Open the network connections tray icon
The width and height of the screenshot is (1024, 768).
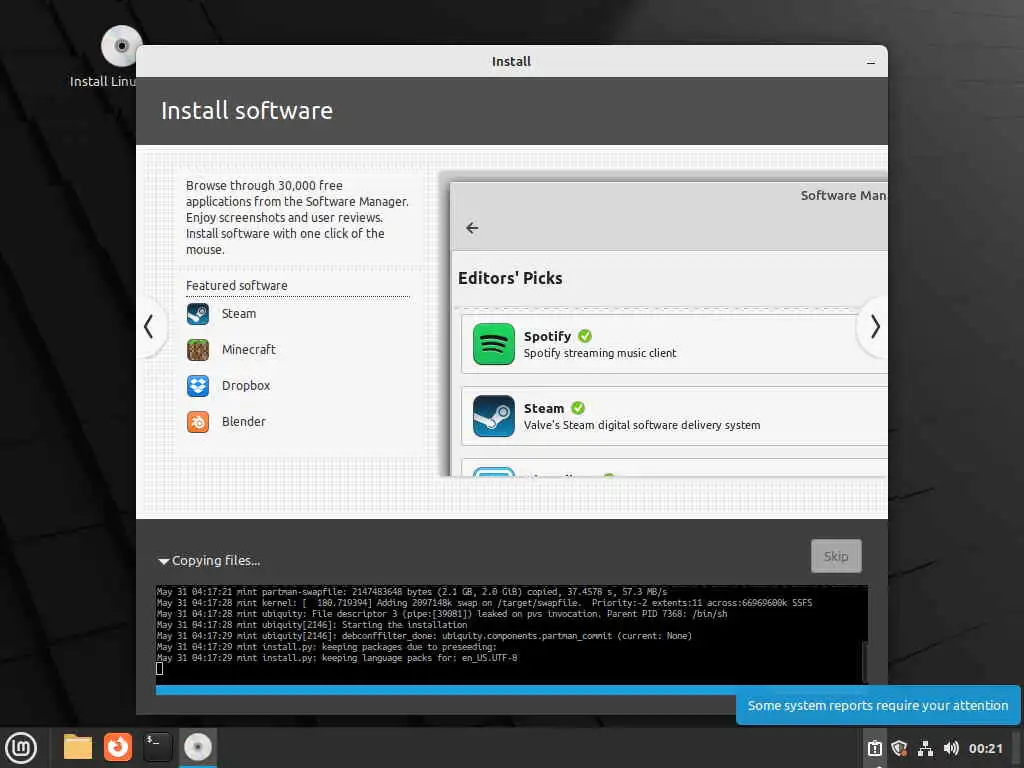[x=925, y=748]
